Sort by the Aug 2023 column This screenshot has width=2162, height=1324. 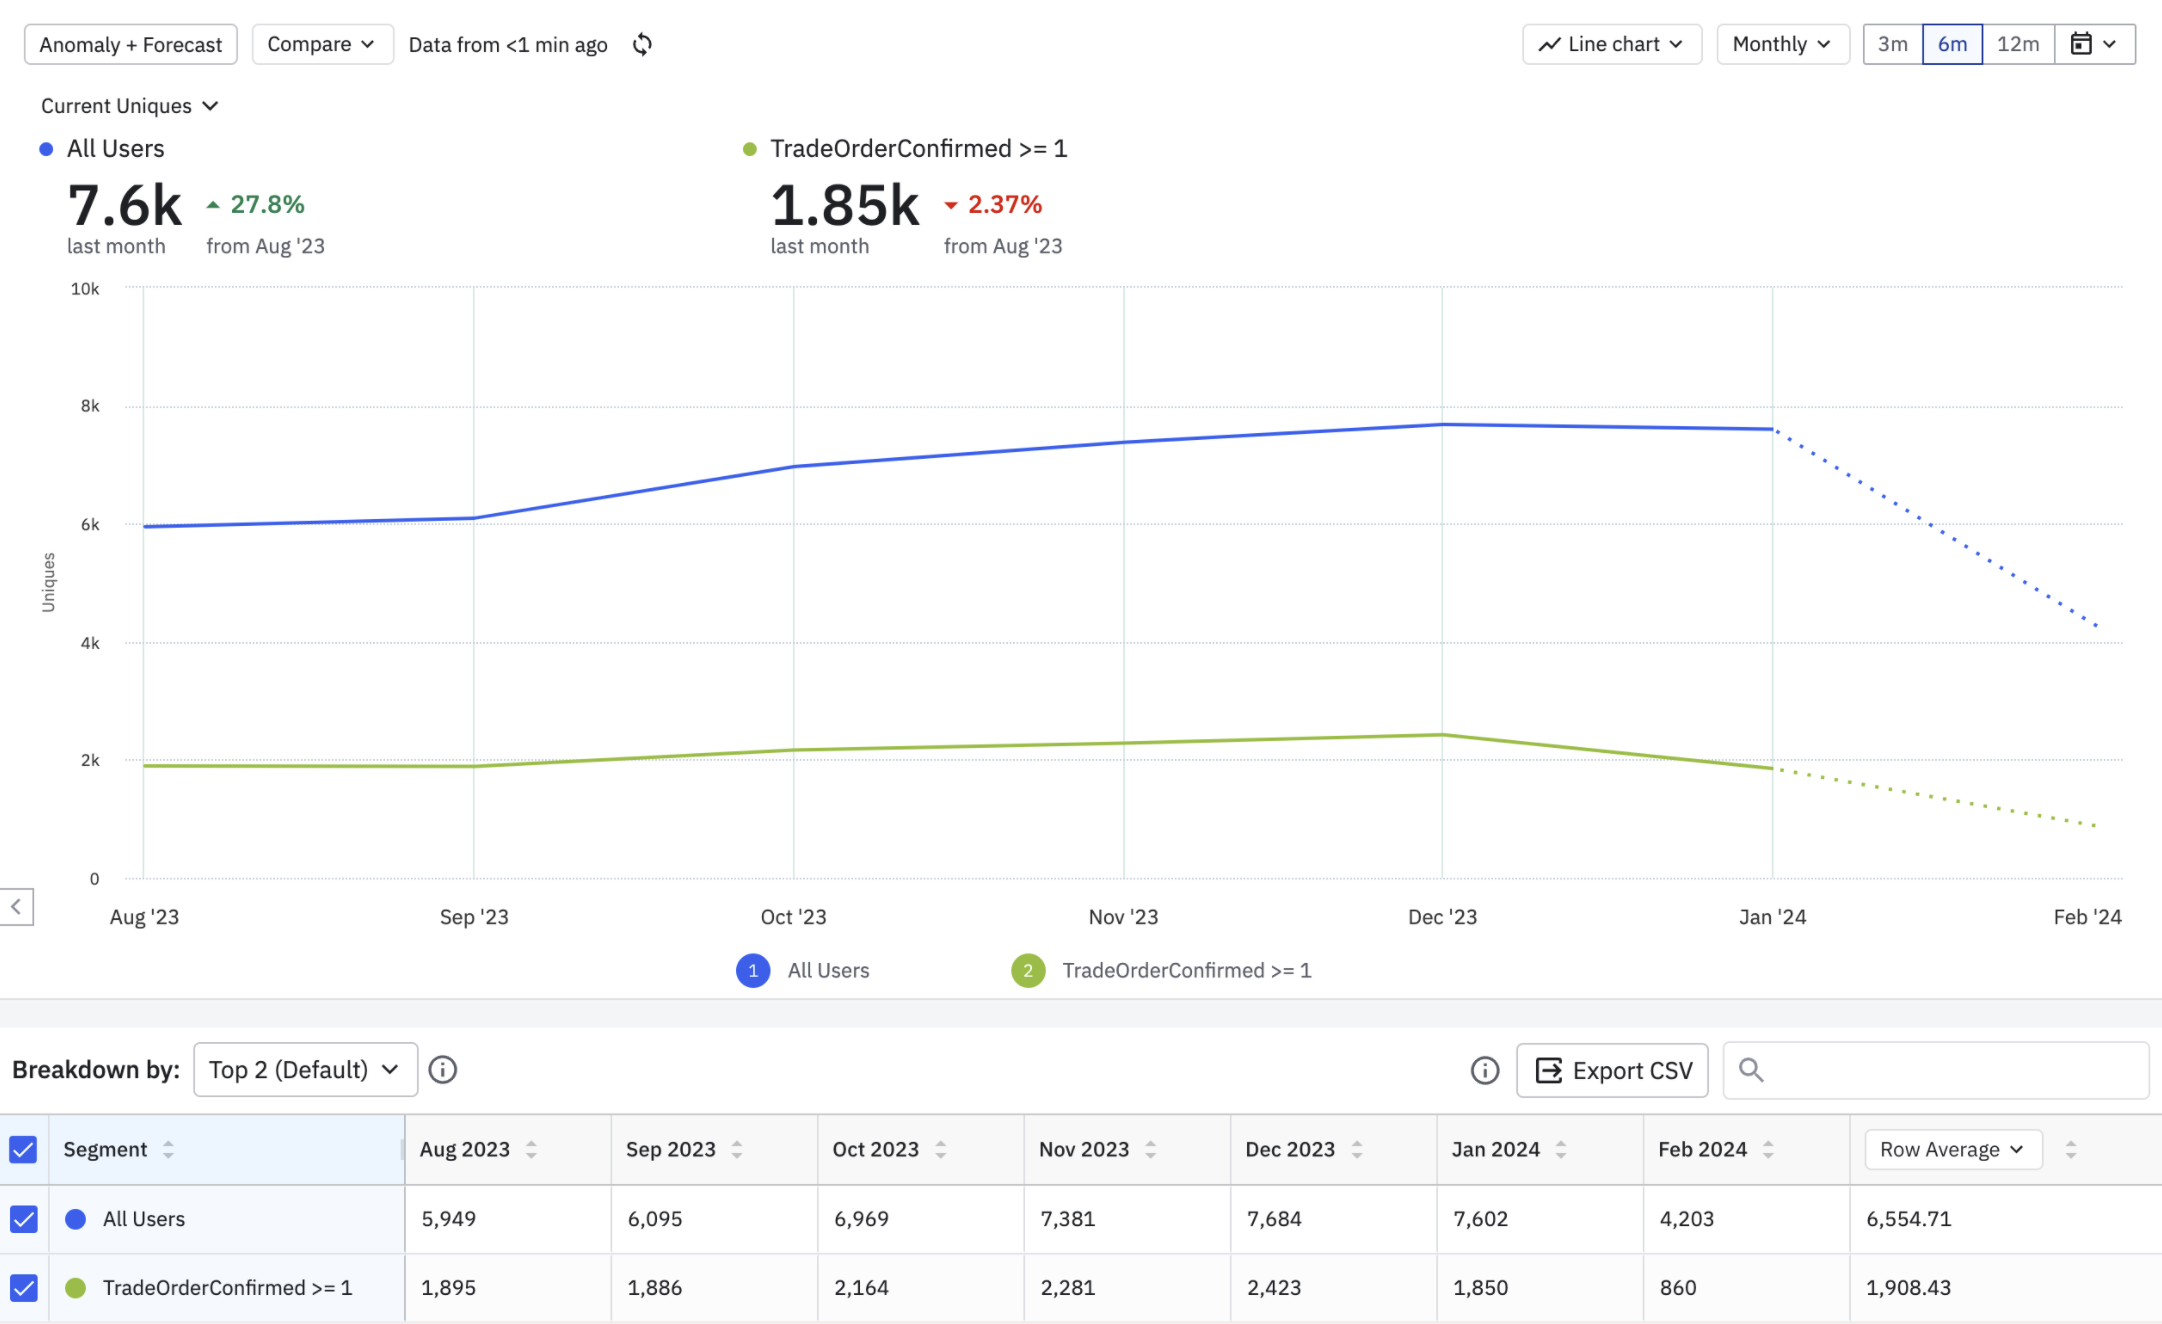click(x=531, y=1150)
